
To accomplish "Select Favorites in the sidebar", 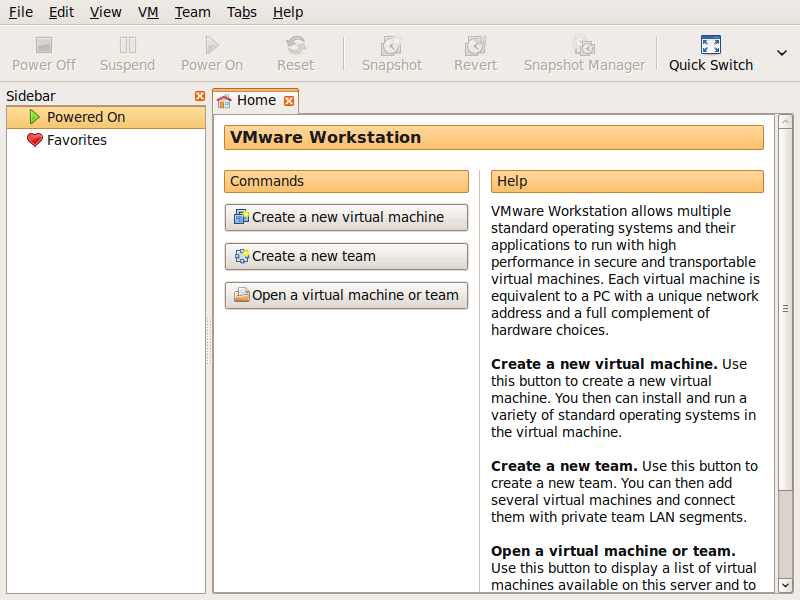I will 106,140.
